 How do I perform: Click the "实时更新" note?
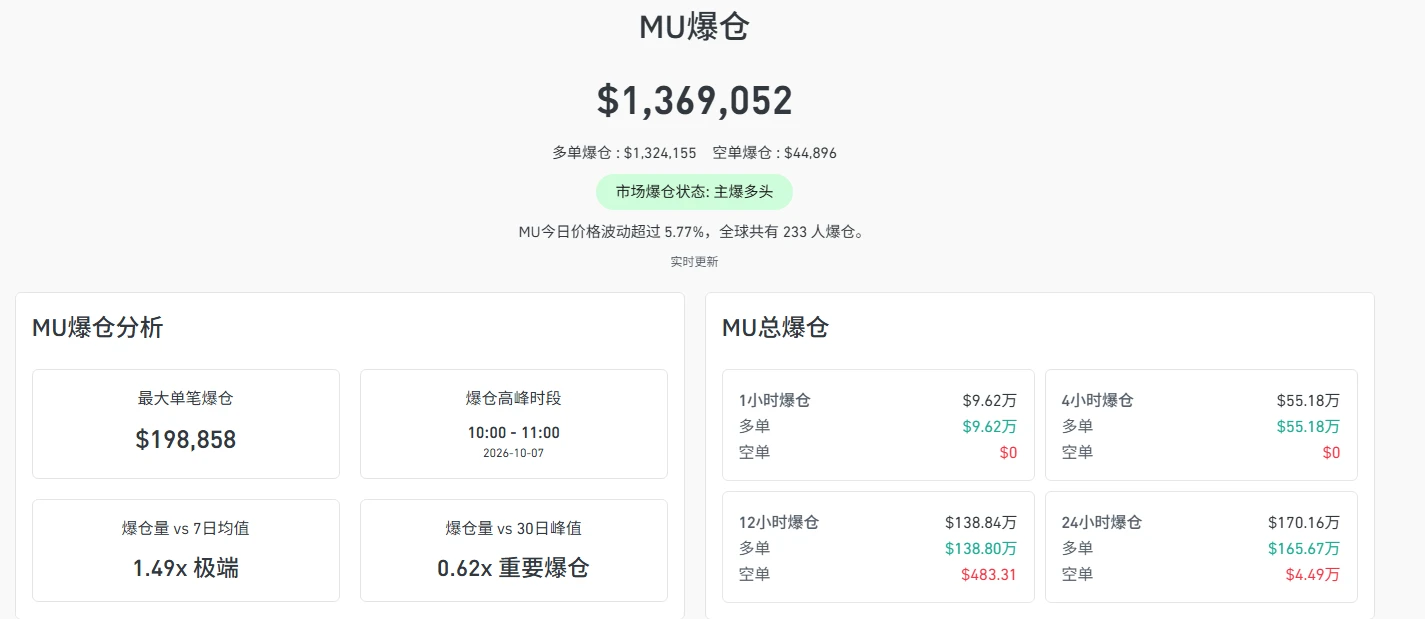point(694,262)
